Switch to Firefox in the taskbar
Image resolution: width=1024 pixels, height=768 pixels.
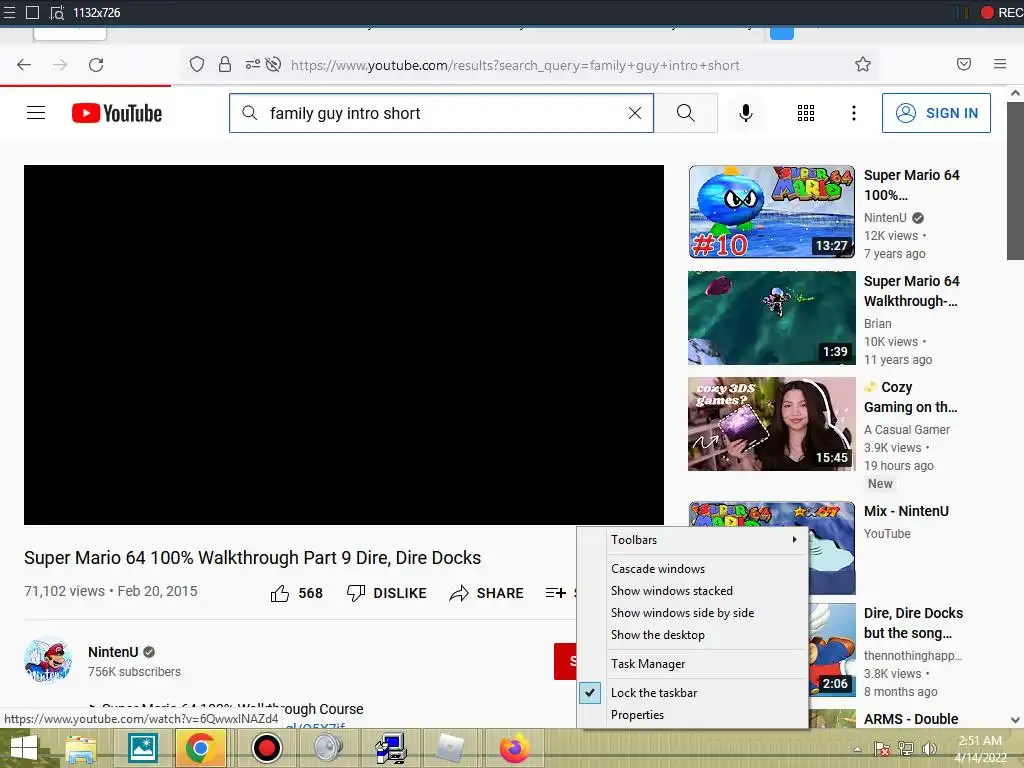pos(515,748)
